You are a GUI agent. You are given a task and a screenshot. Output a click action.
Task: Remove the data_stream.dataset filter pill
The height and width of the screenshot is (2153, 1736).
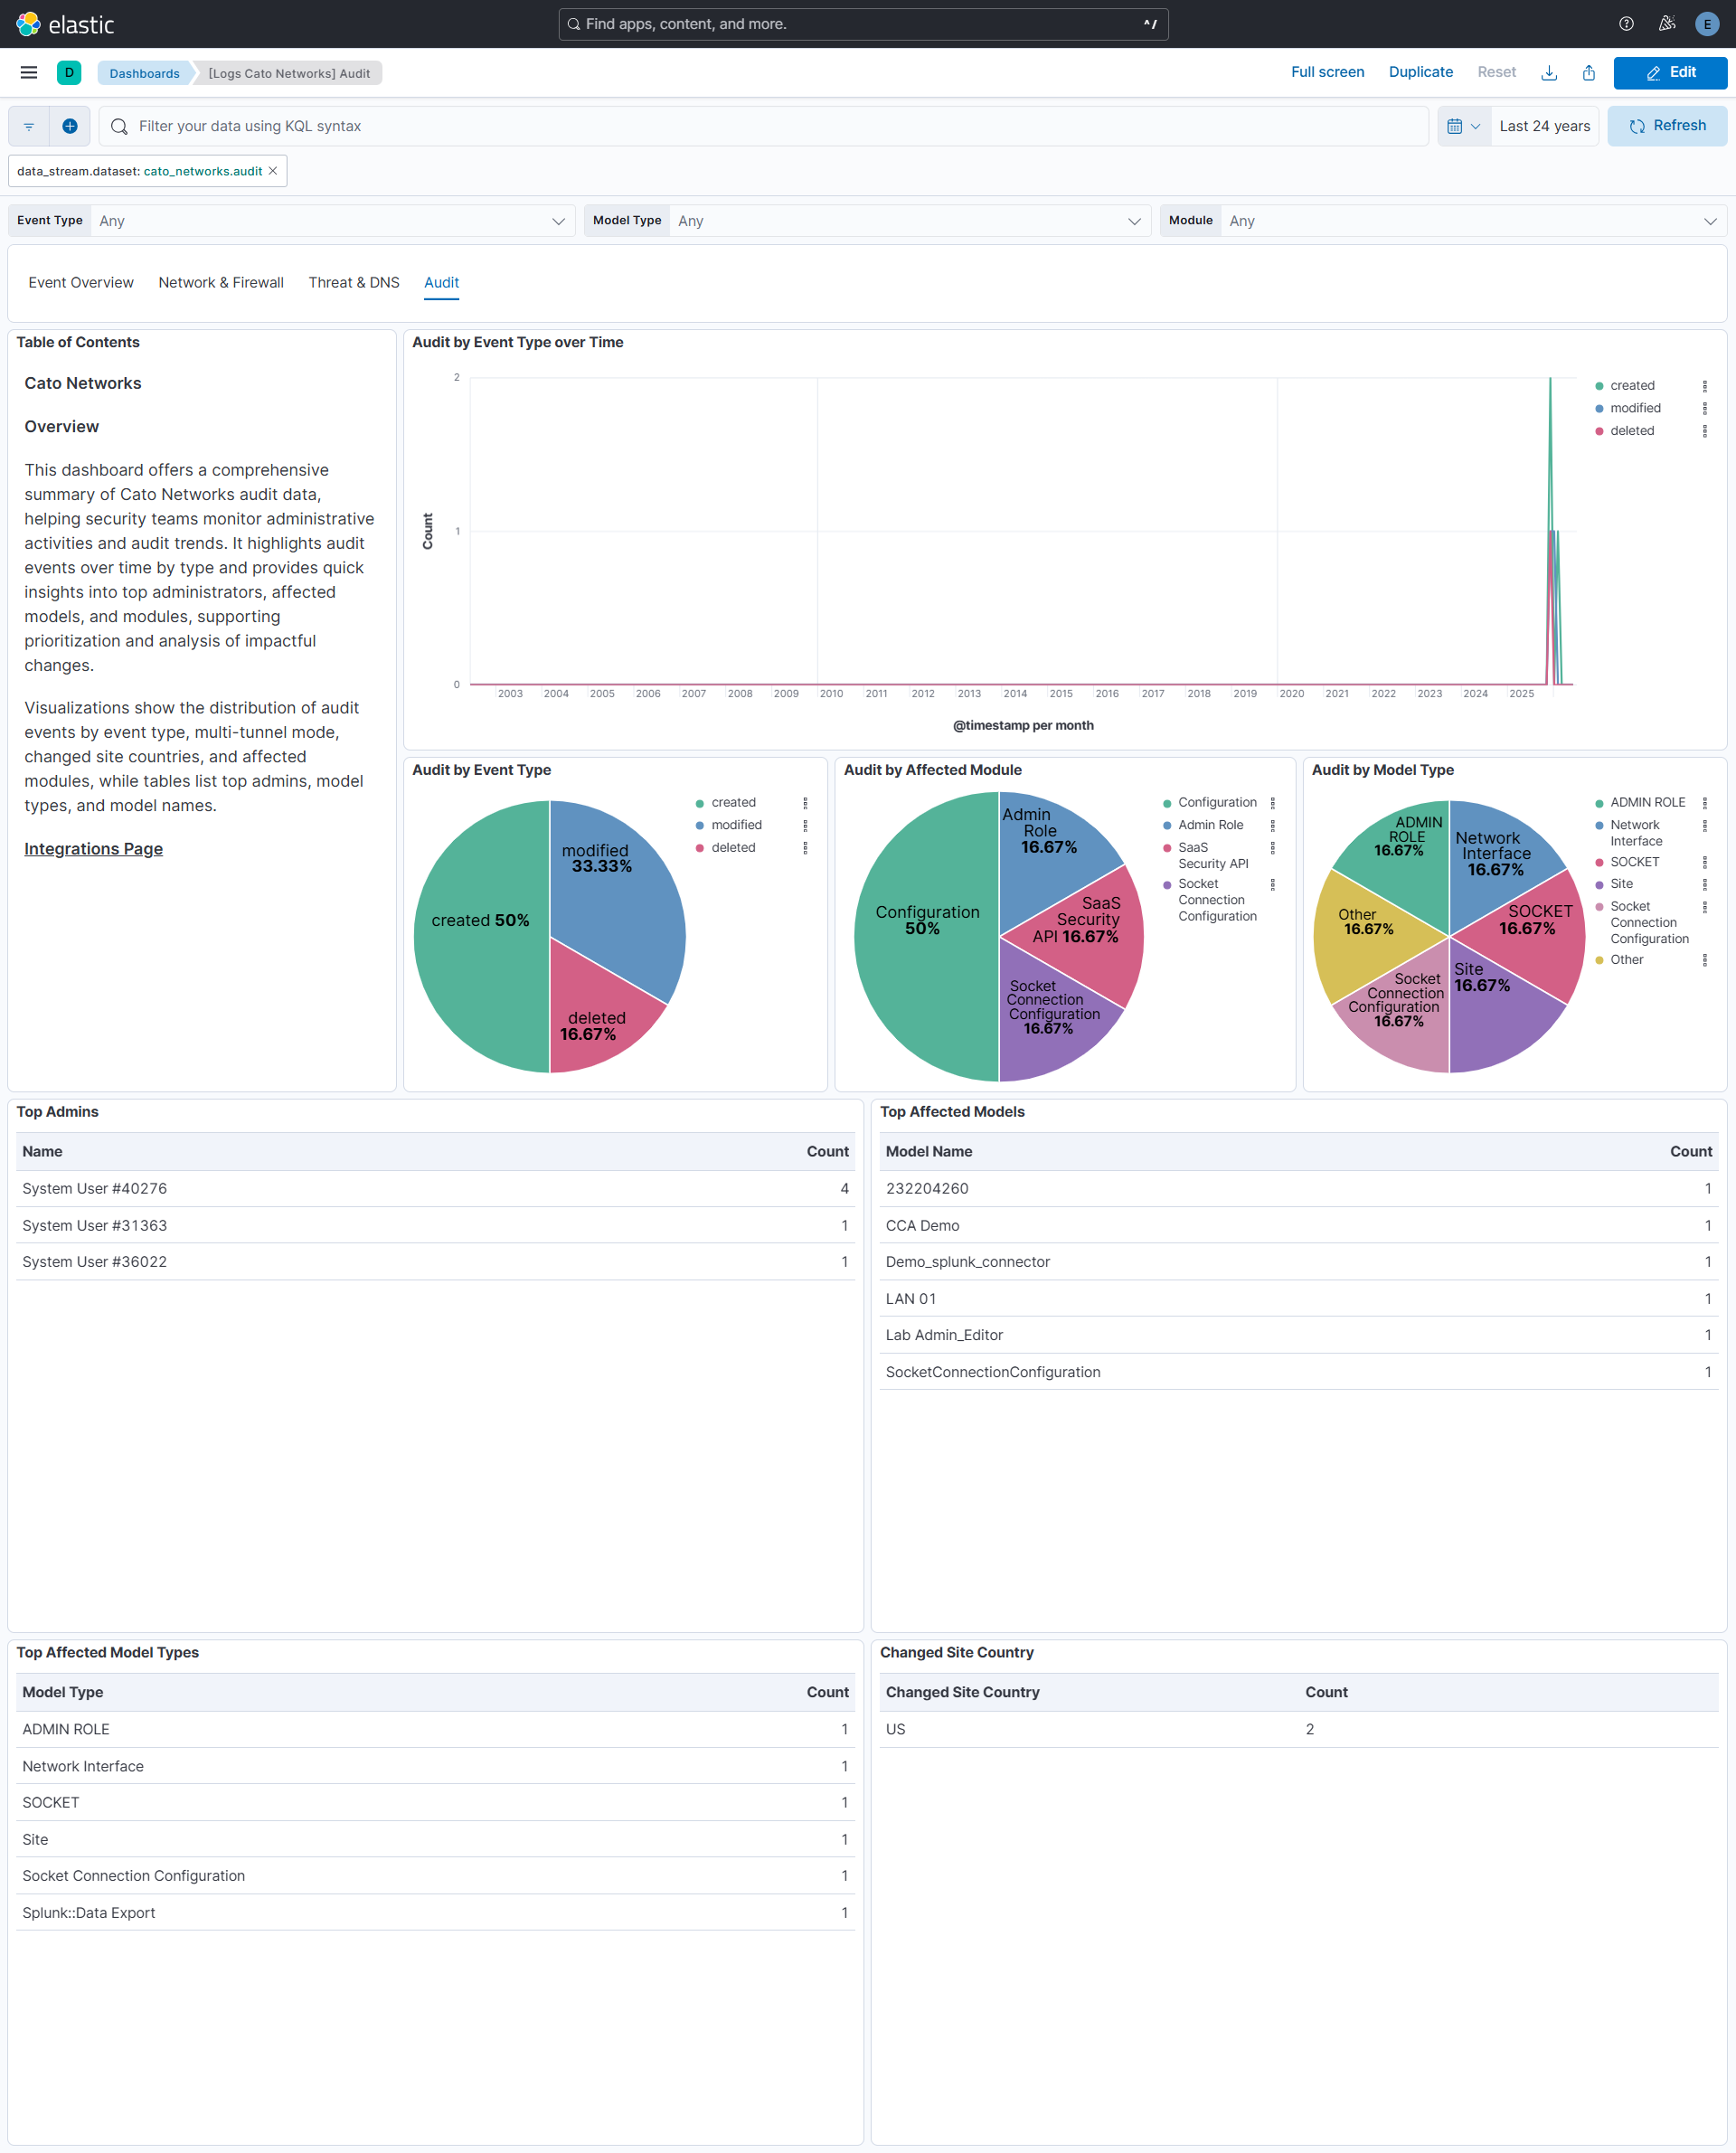pyautogui.click(x=273, y=171)
